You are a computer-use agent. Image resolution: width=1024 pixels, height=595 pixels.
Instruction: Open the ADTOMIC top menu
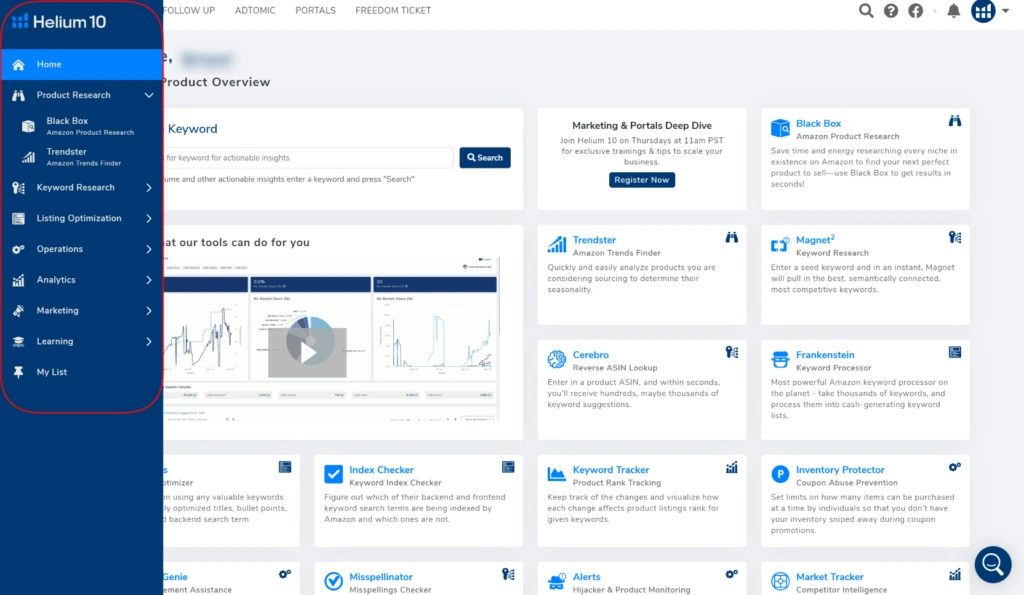[255, 10]
